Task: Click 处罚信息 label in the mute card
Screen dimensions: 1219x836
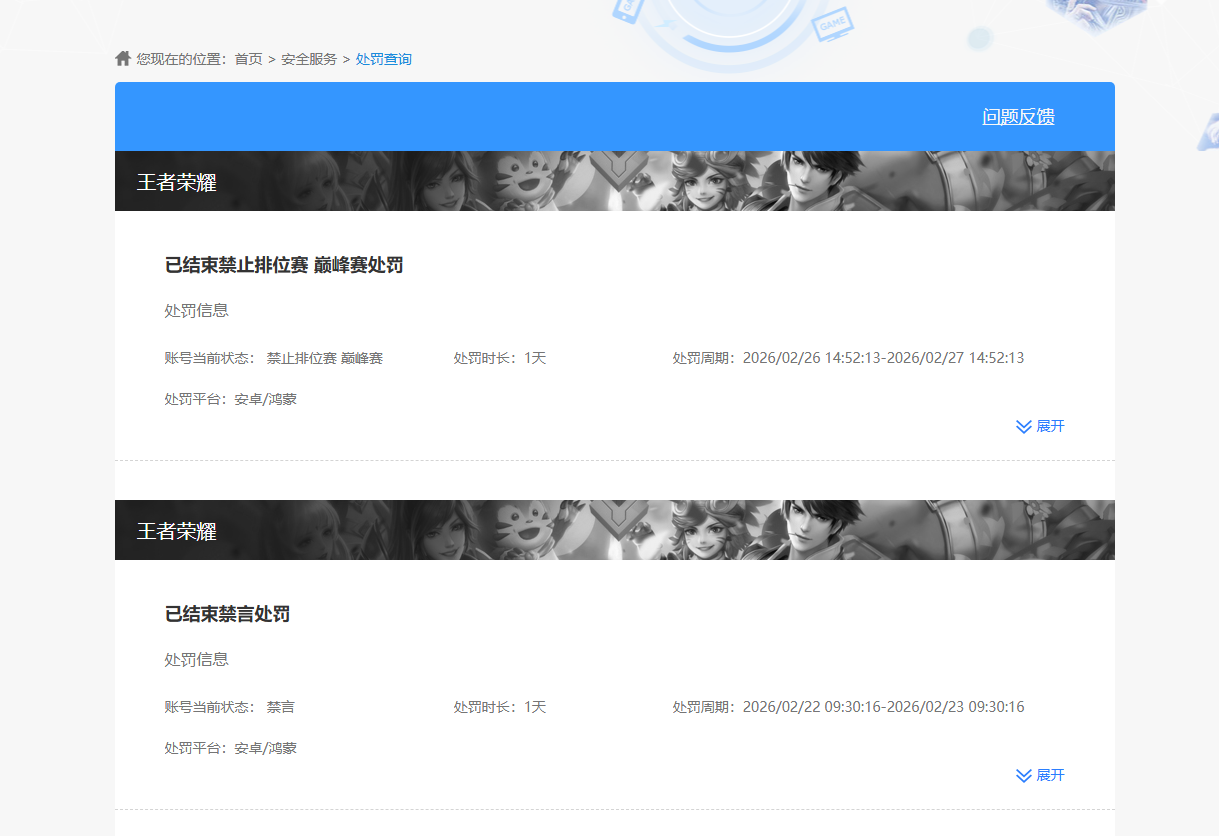Action: 197,660
